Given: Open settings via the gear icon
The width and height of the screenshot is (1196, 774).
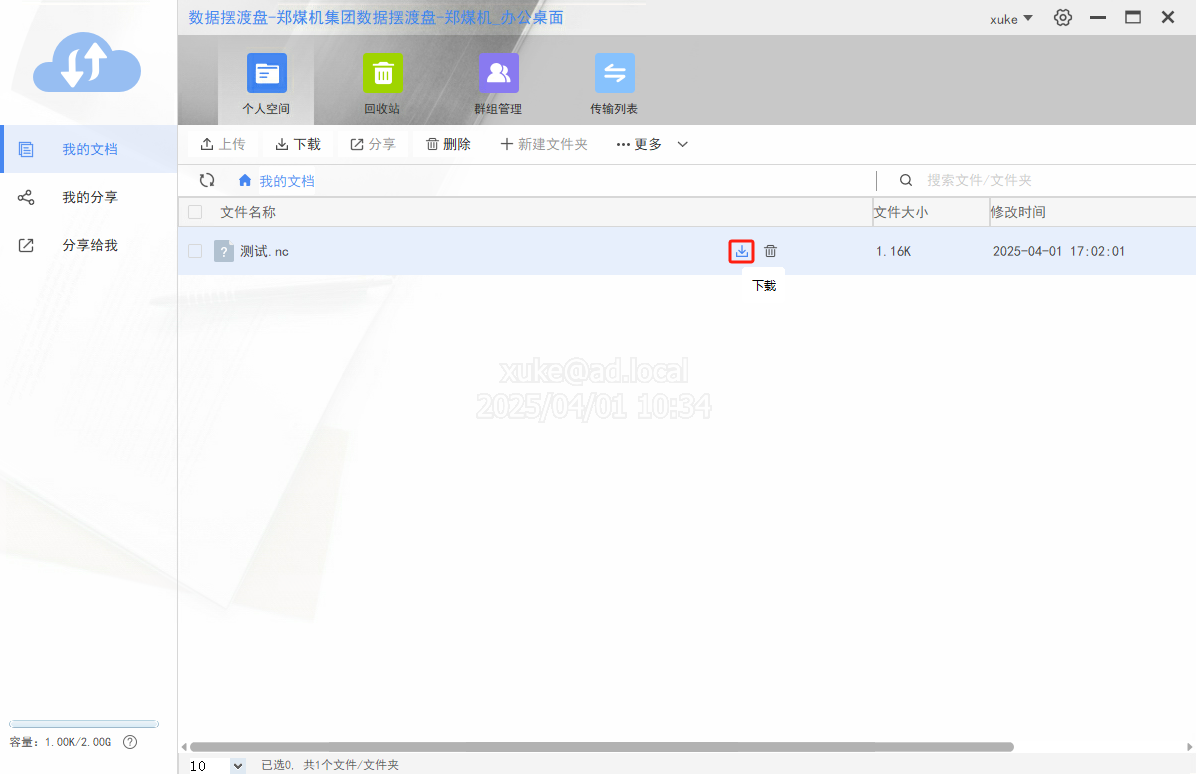Looking at the screenshot, I should (1063, 18).
